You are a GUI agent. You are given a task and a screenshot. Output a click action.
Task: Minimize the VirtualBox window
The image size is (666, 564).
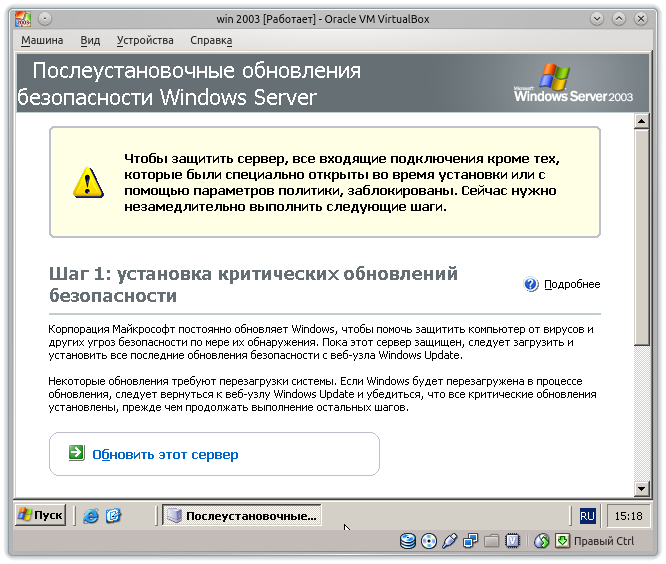[597, 19]
